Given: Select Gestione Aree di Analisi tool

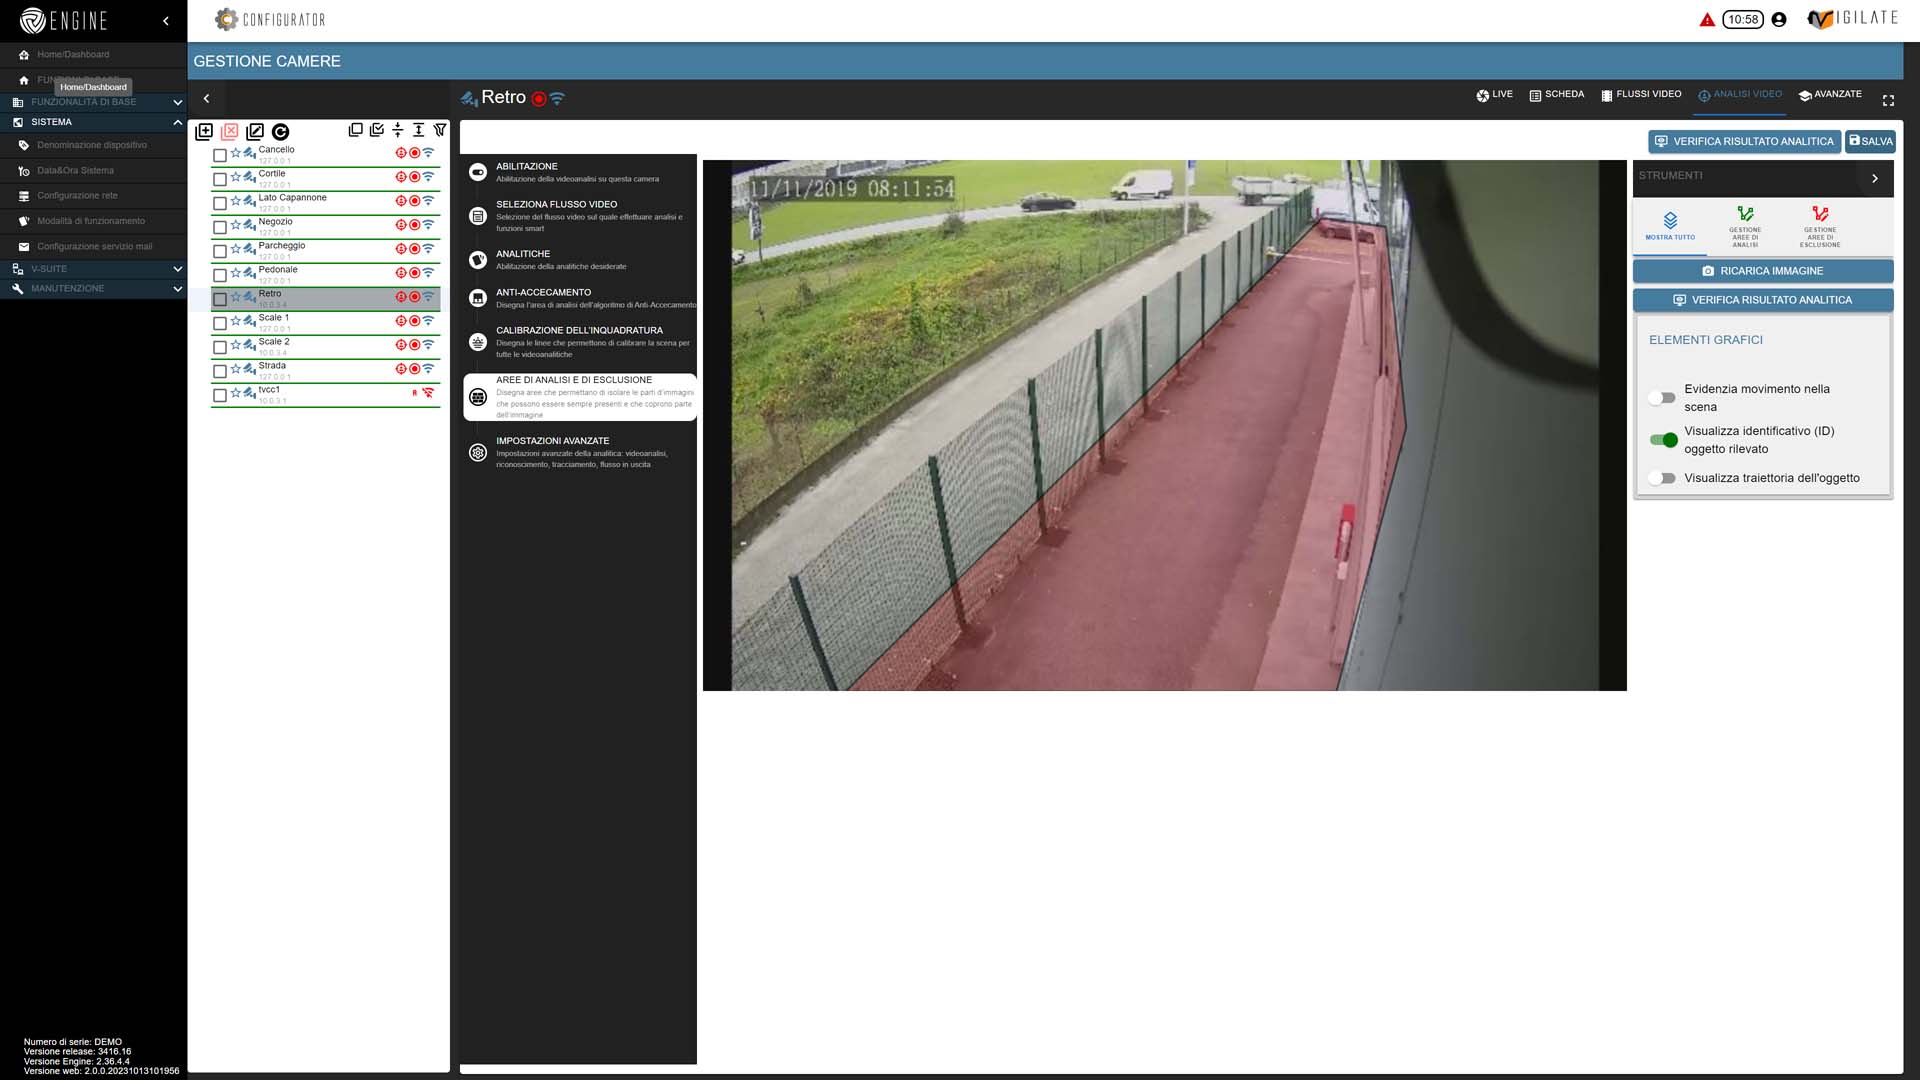Looking at the screenshot, I should click(x=1745, y=226).
